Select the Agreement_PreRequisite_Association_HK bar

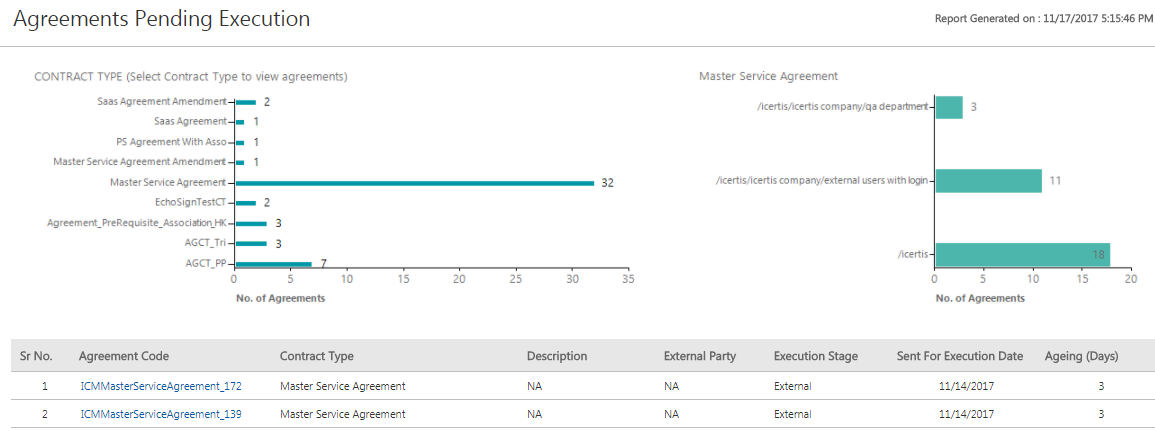[250, 223]
